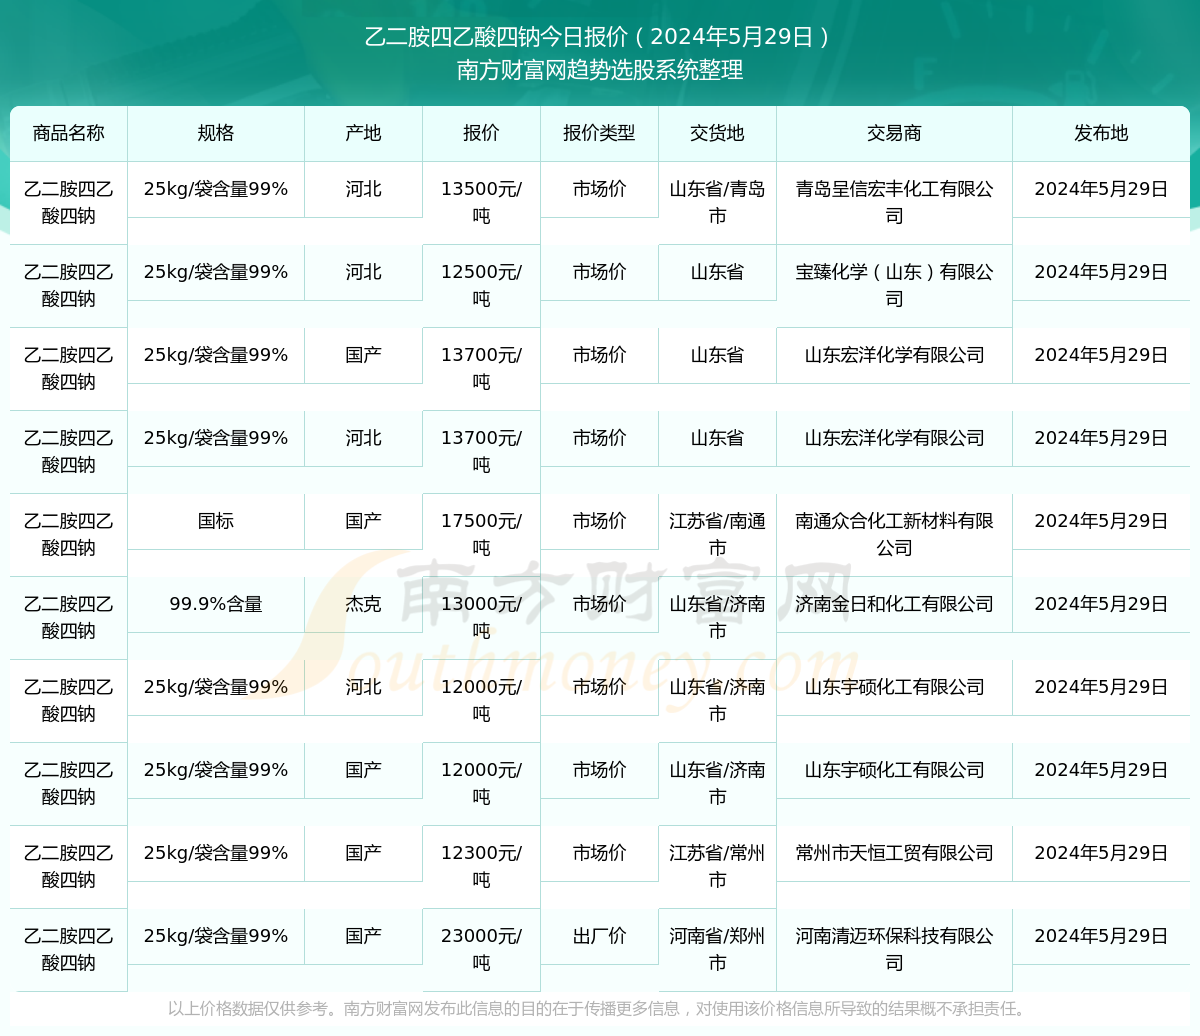Click 南通众合化工新材料有限公司 trader name
This screenshot has width=1200, height=1036.
(894, 535)
